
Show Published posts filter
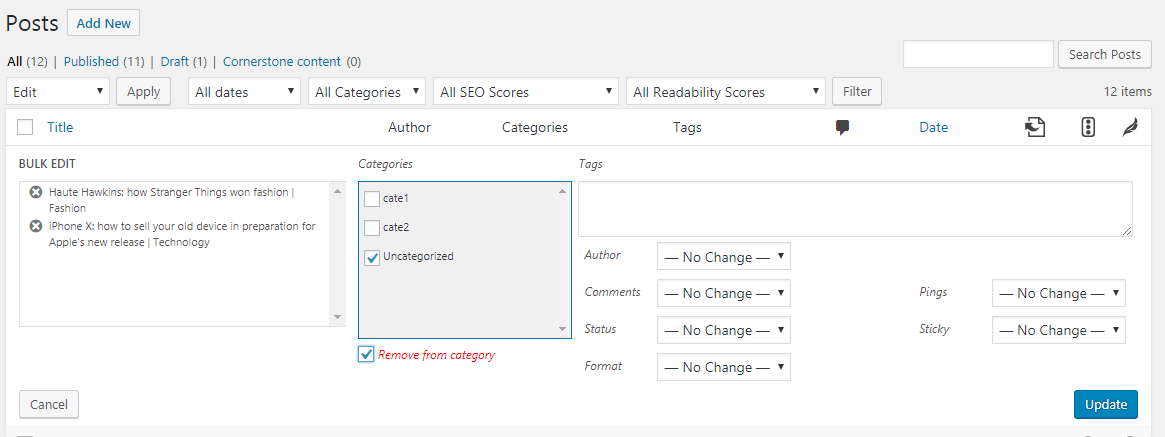pyautogui.click(x=91, y=62)
